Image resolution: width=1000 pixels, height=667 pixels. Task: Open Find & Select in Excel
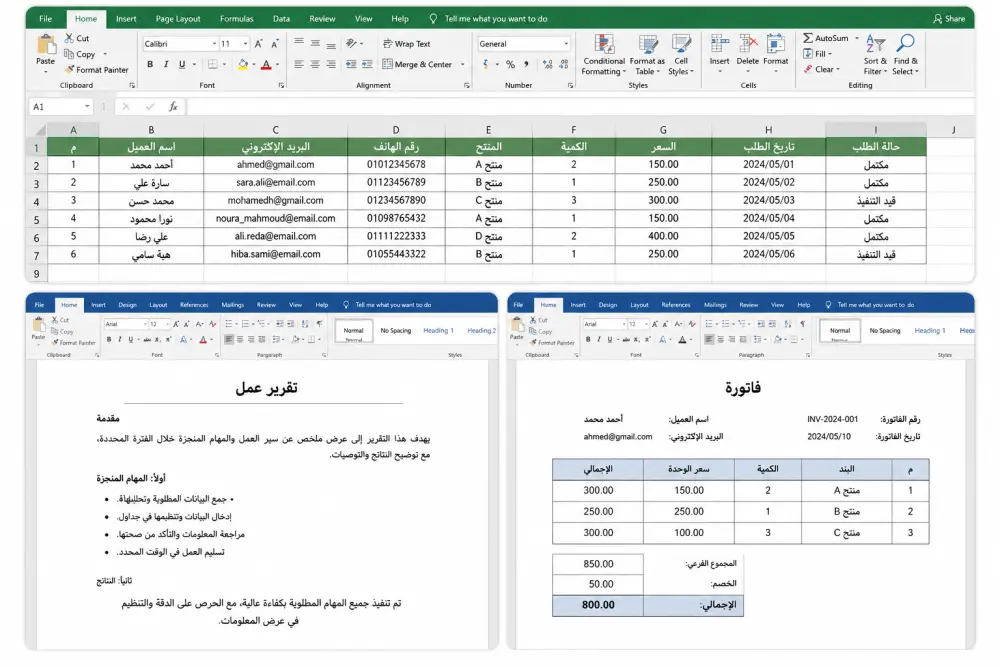(x=906, y=55)
